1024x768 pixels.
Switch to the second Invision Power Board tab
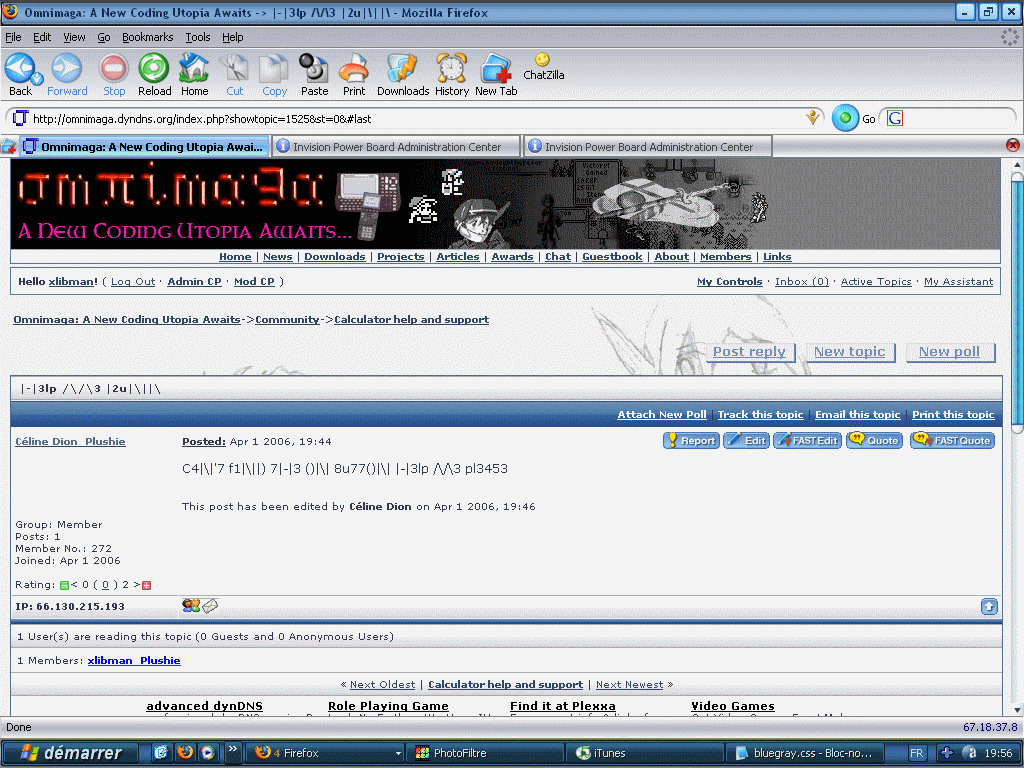coord(396,146)
